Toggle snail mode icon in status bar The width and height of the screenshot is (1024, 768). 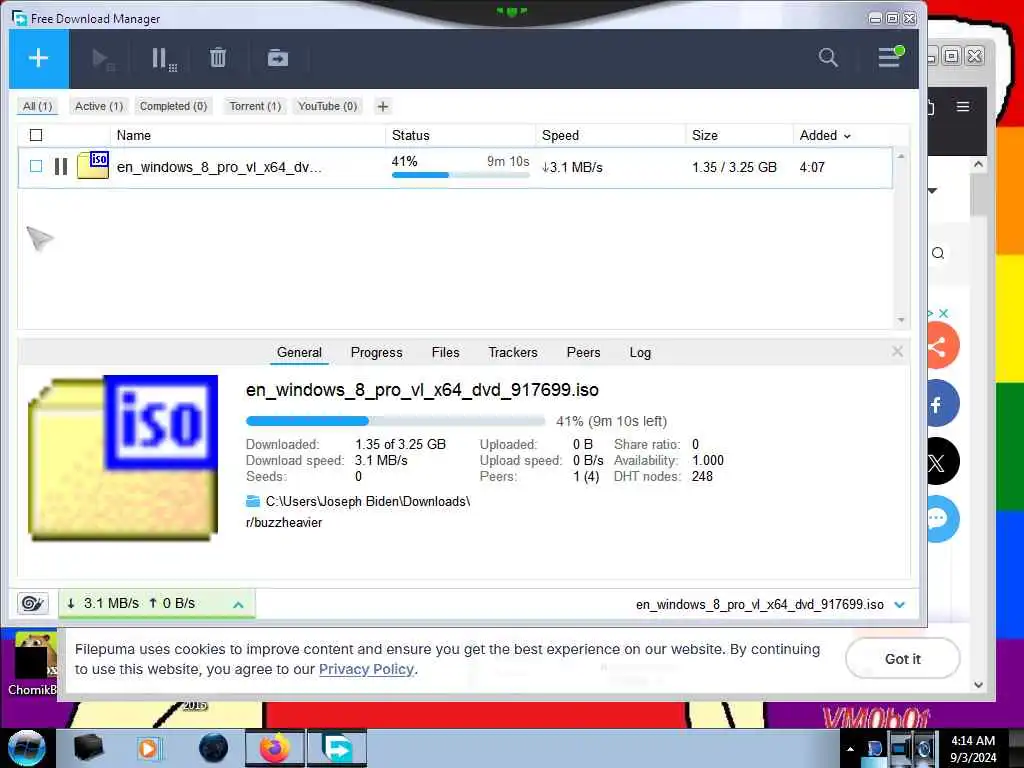click(x=33, y=603)
